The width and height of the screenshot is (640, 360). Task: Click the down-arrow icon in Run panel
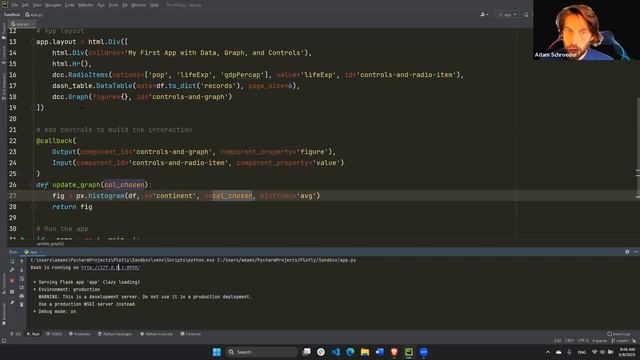22,270
